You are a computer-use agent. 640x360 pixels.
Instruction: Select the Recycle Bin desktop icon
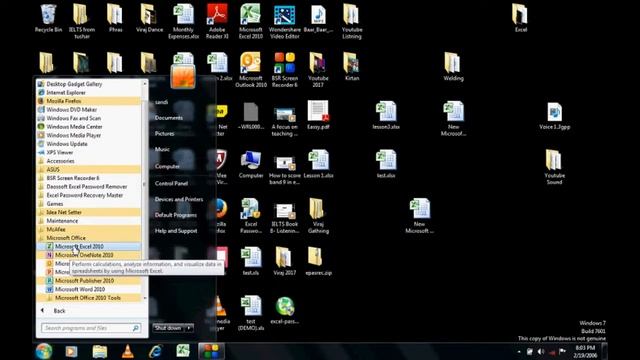48,19
